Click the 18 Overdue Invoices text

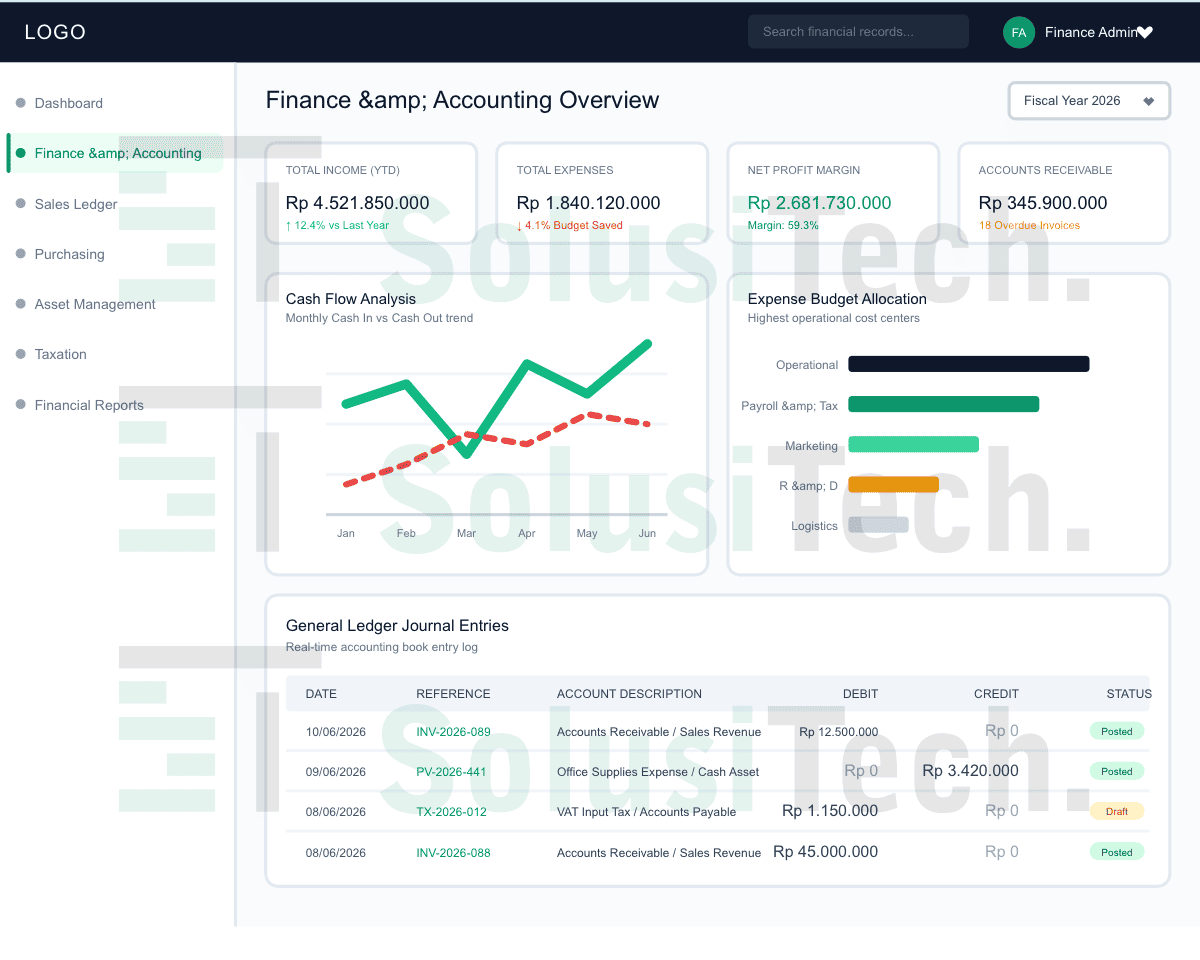pos(1029,226)
